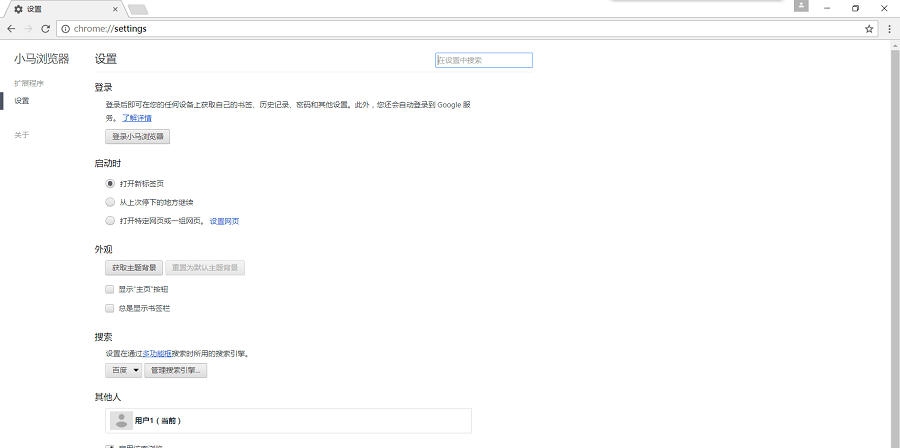Reload the page with the refresh icon
Viewport: 900px width, 448px height.
click(45, 29)
